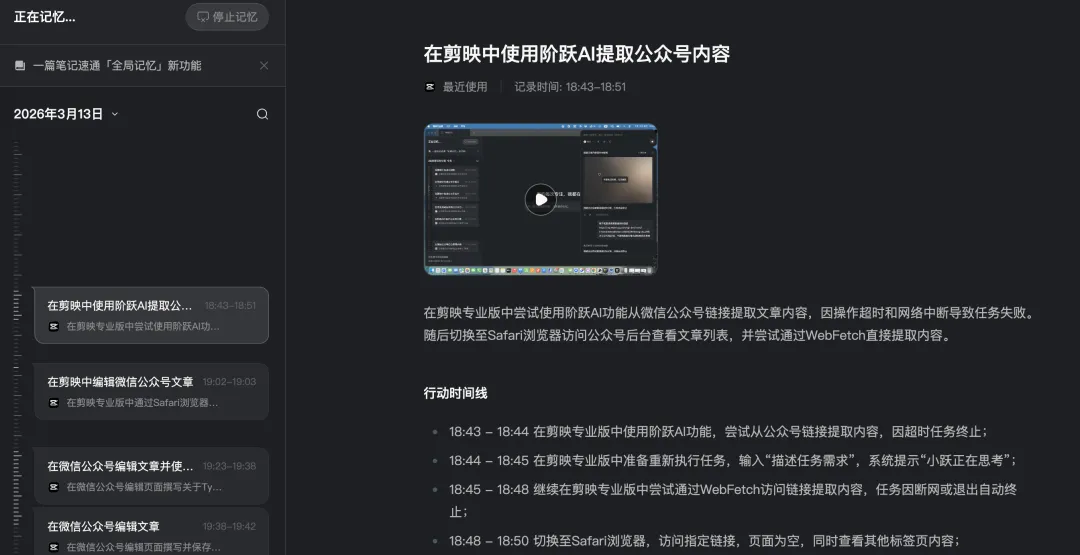Click the title 在剪映中使用阶跃AI提取公众号内容
This screenshot has width=1080, height=555.
click(577, 54)
